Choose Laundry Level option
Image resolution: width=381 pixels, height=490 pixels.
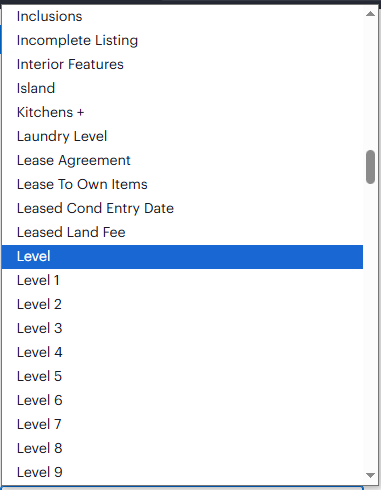[182, 136]
